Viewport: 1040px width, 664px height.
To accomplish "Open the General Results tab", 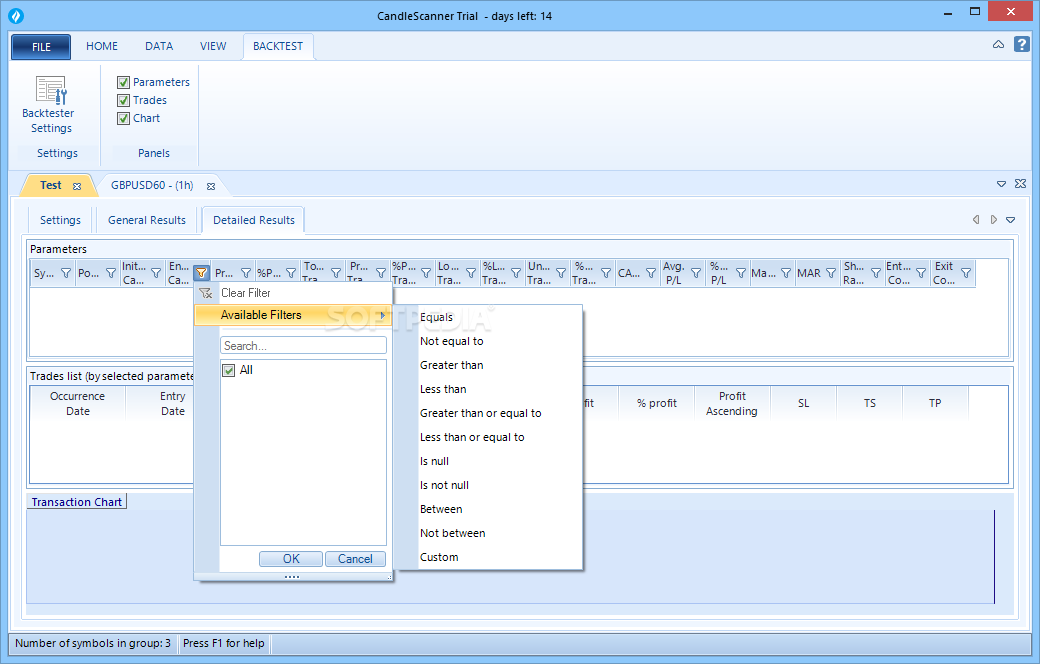I will (147, 220).
